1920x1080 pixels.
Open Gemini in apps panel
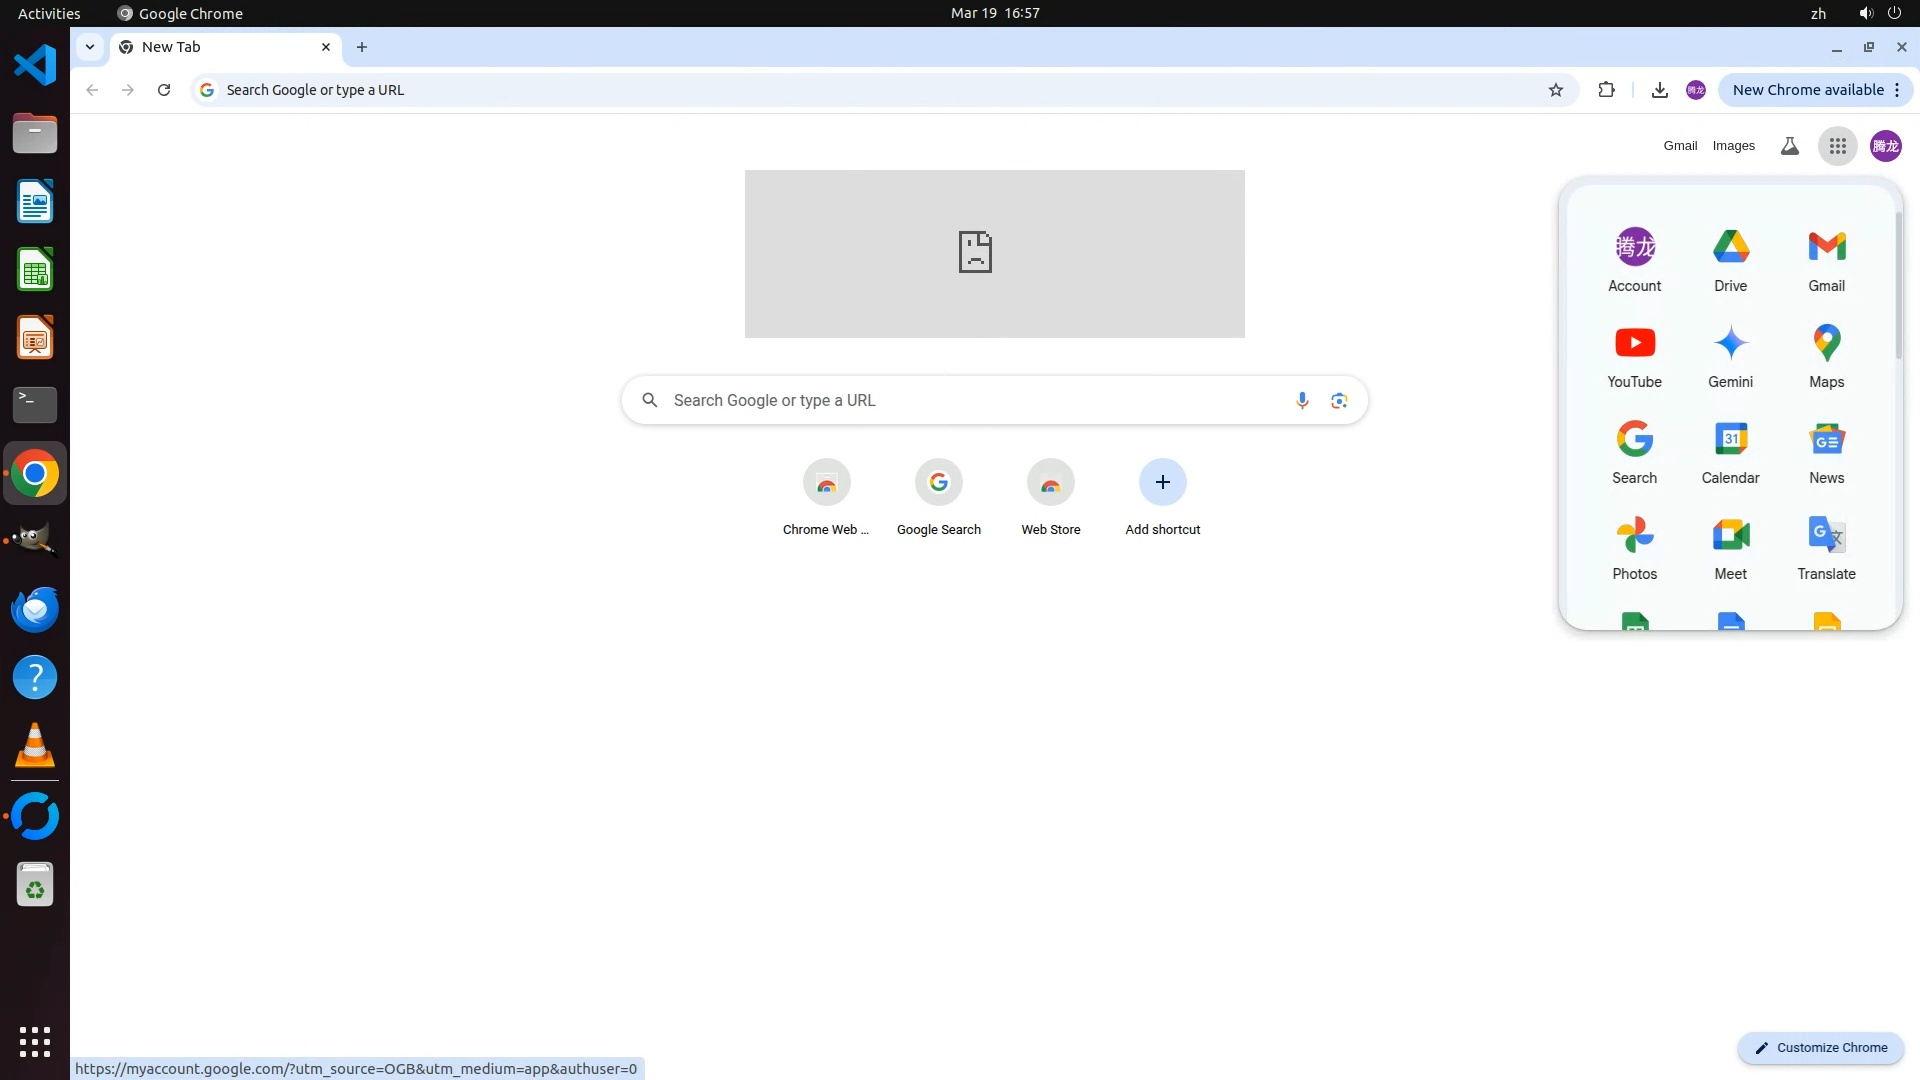coord(1730,354)
